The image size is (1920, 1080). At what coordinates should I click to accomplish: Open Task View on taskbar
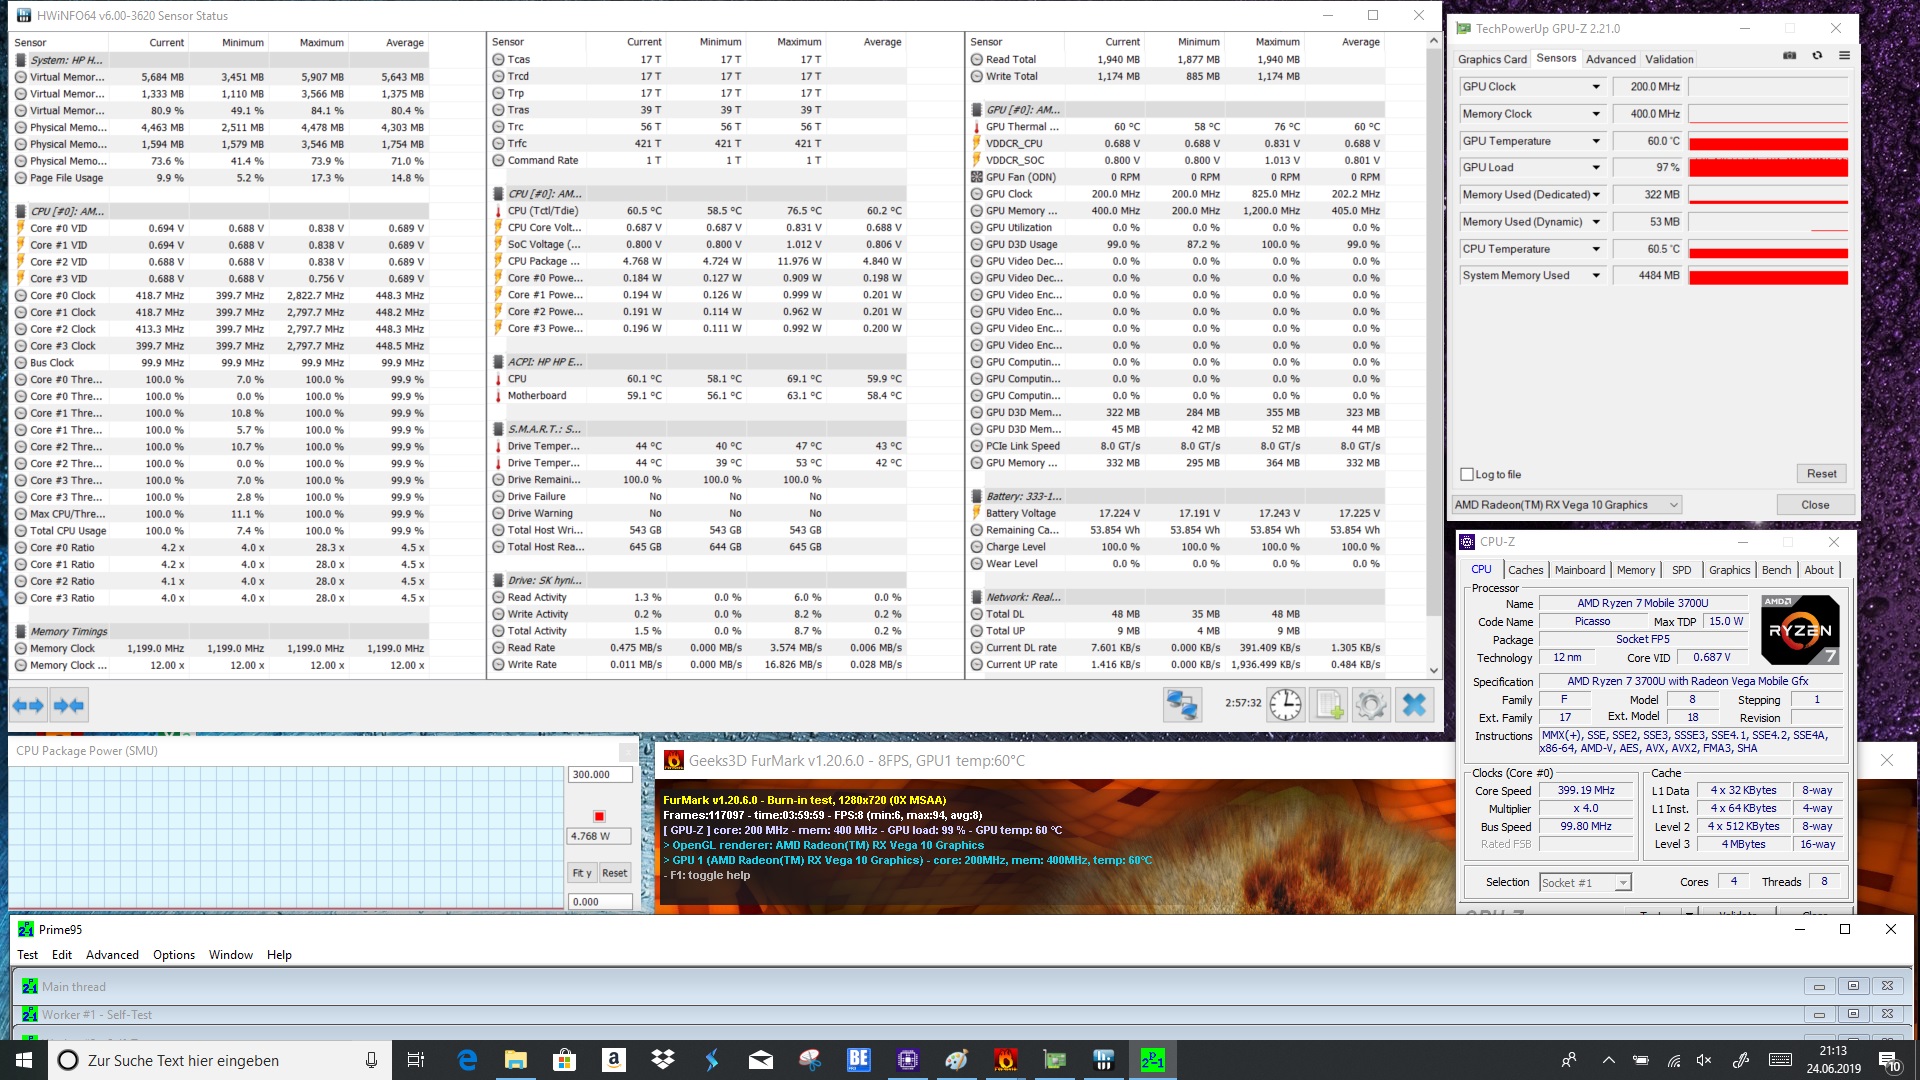click(416, 1060)
